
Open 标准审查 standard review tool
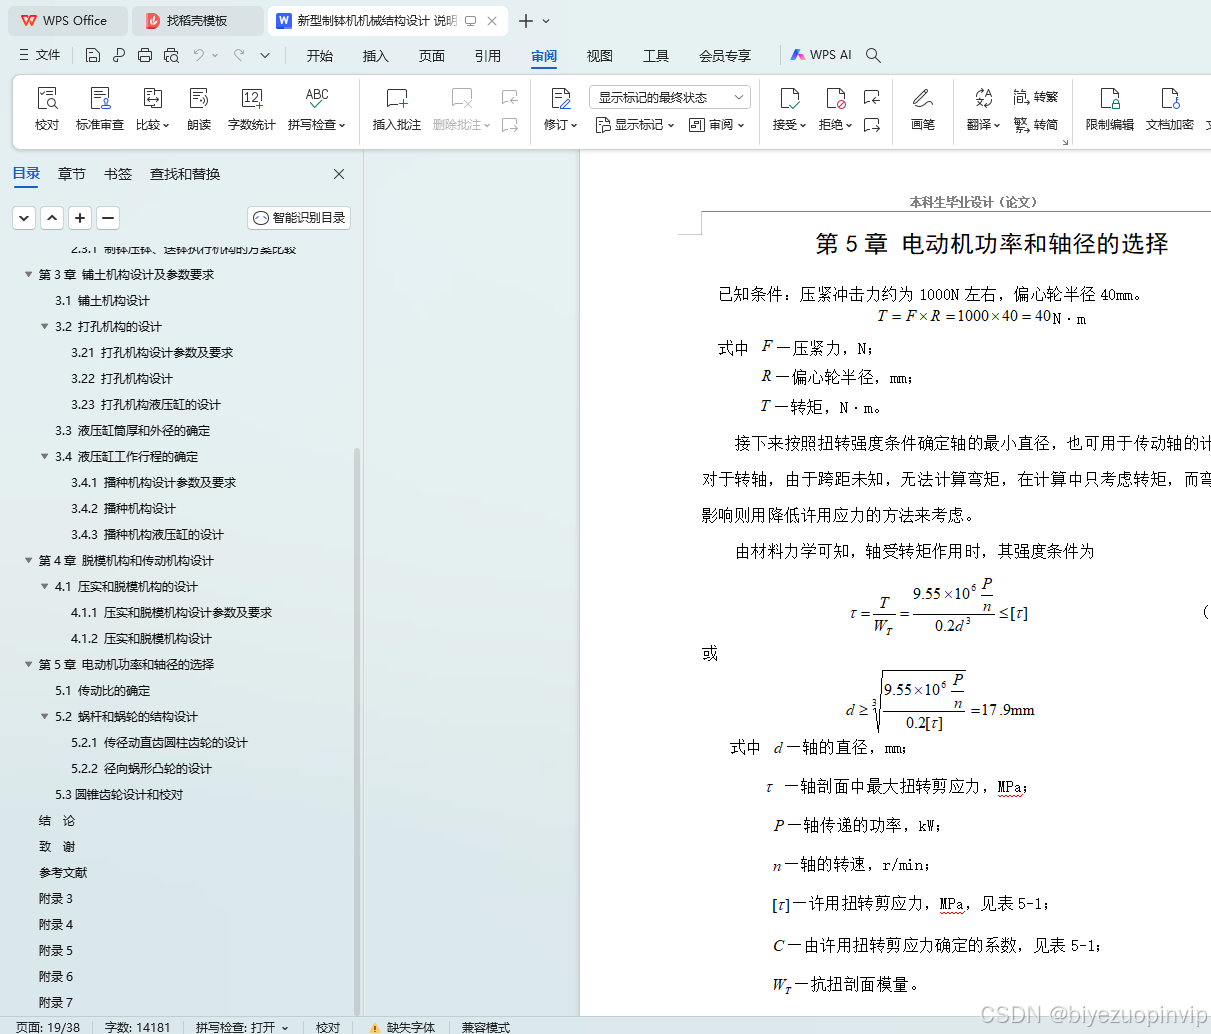[x=100, y=108]
